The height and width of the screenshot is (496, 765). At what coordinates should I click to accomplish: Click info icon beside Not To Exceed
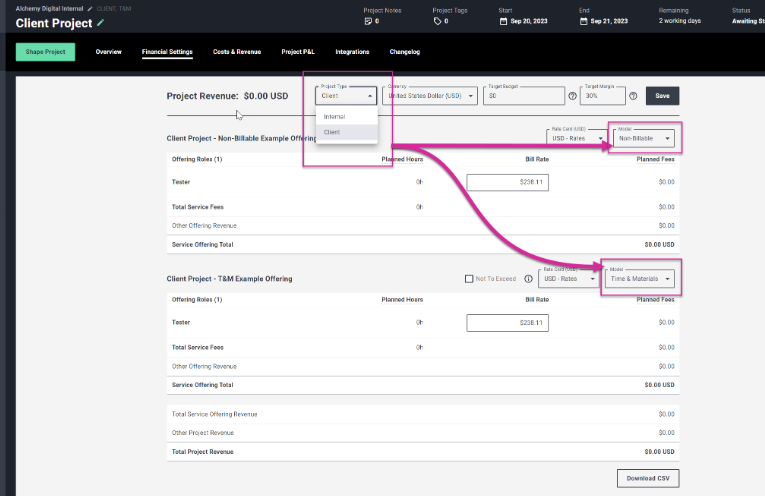[x=528, y=278]
